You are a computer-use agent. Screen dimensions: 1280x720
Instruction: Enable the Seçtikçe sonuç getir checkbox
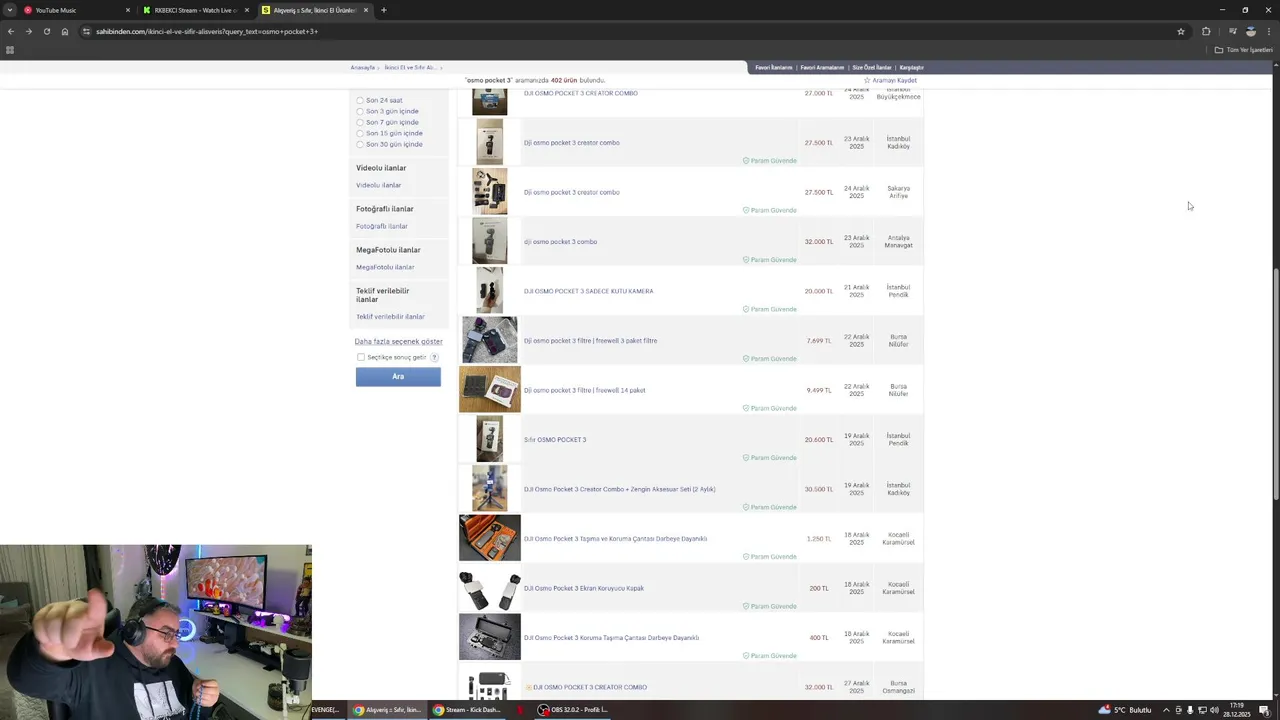tap(361, 357)
